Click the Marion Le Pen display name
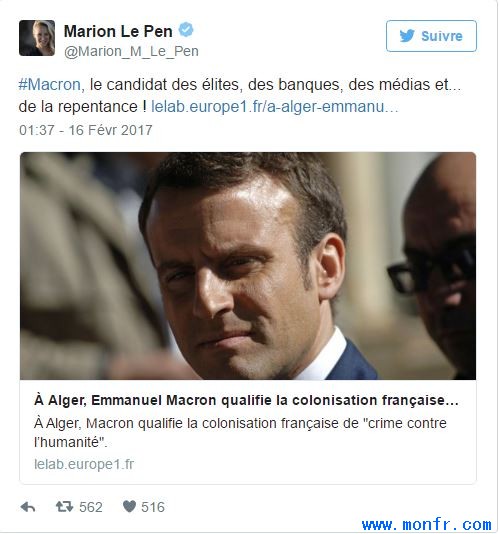This screenshot has height=534, width=499. tap(118, 31)
